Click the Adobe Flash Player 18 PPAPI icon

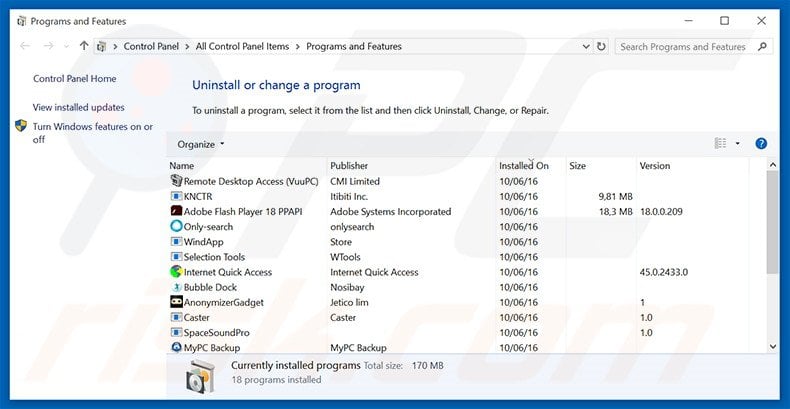[x=176, y=211]
